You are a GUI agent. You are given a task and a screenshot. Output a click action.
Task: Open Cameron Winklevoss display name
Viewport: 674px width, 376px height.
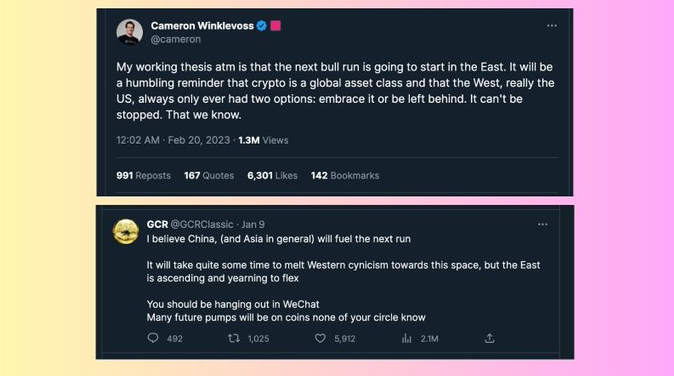point(202,26)
